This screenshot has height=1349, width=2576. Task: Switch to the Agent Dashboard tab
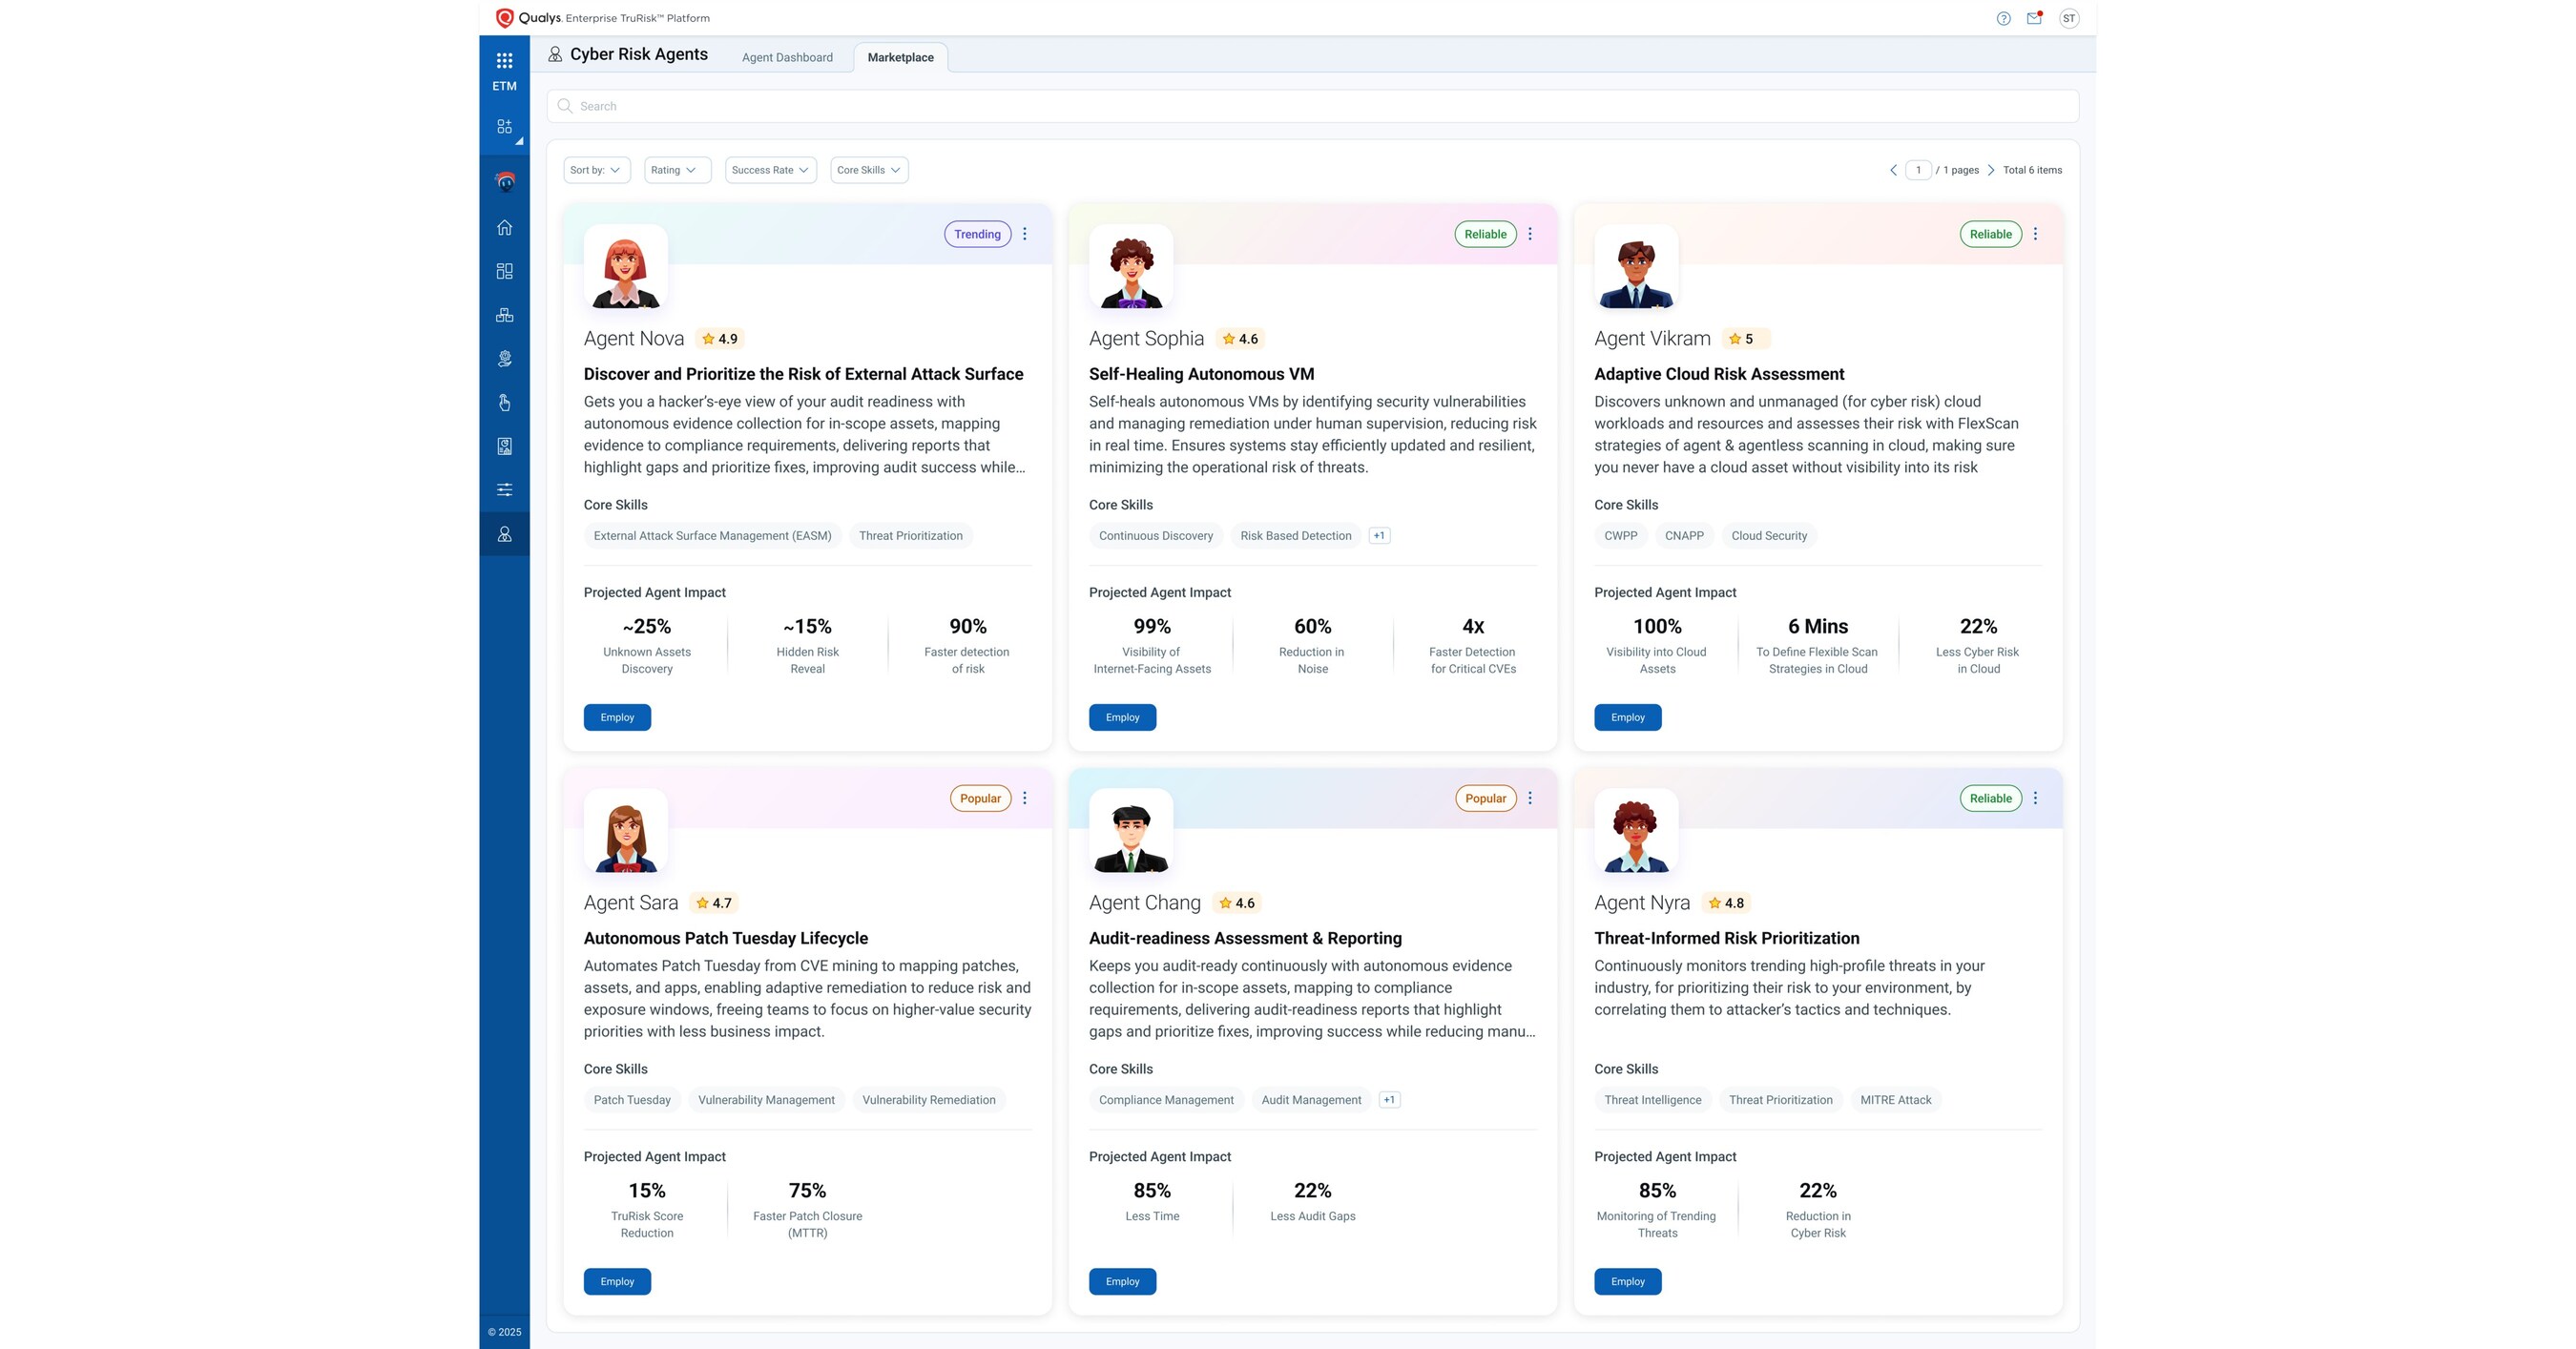pyautogui.click(x=787, y=57)
